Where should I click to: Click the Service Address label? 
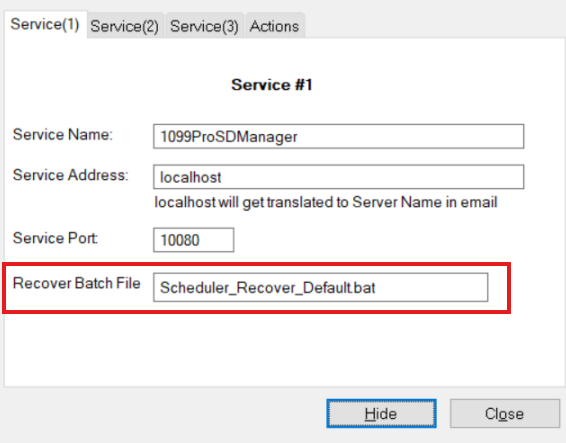[71, 175]
